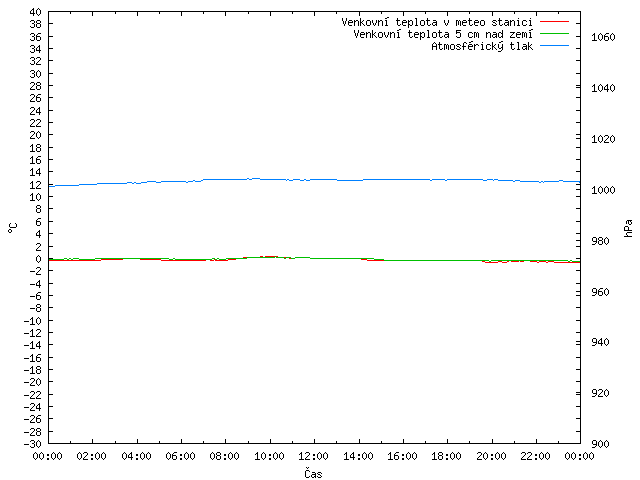The height and width of the screenshot is (480, 640).
Task: Click the 08:00 time axis label
Action: (x=225, y=456)
